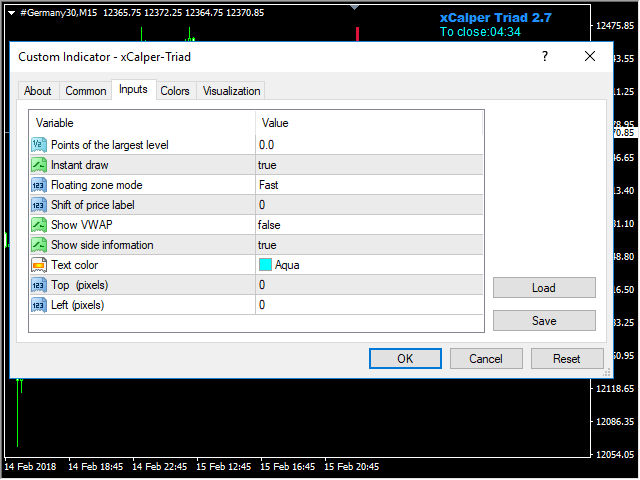The width and height of the screenshot is (640, 480).
Task: Click the Aqua color swatch
Action: pos(265,265)
